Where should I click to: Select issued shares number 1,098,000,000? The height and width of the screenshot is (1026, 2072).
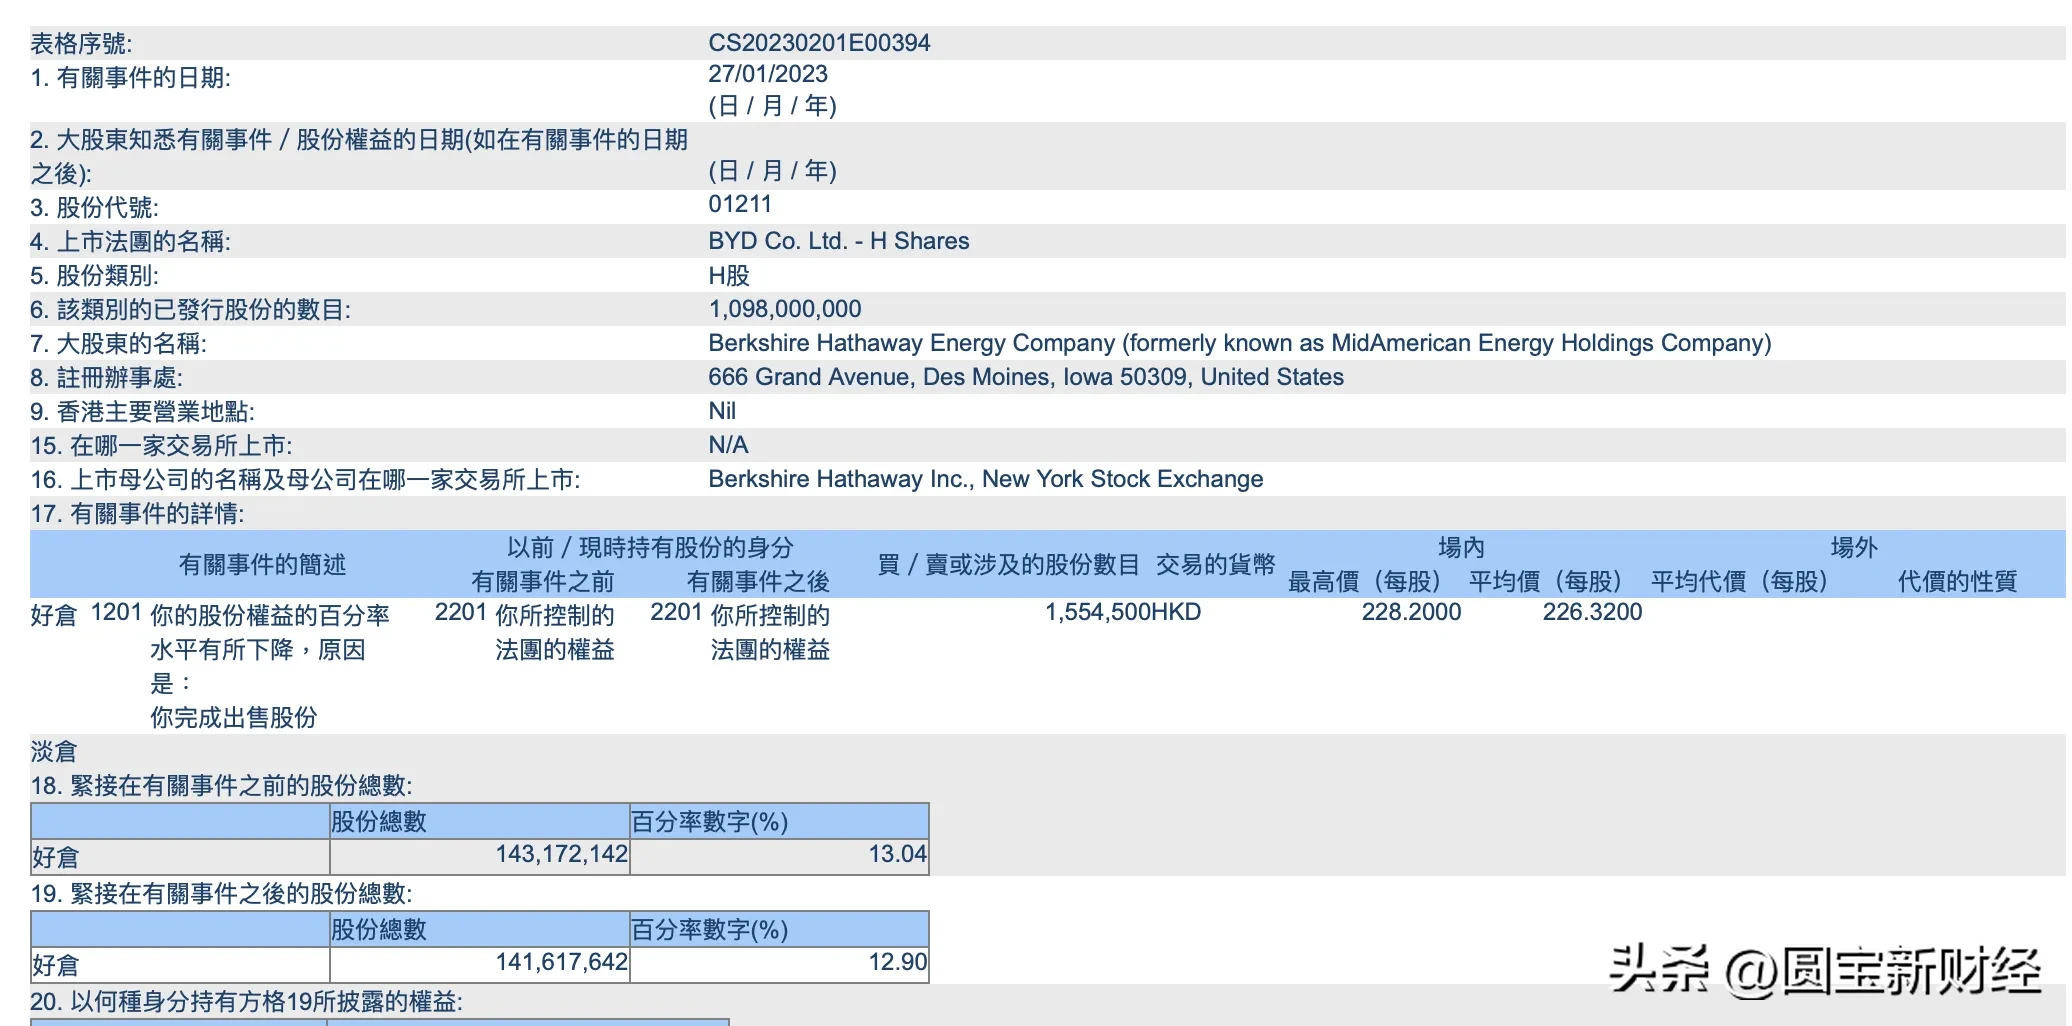785,309
